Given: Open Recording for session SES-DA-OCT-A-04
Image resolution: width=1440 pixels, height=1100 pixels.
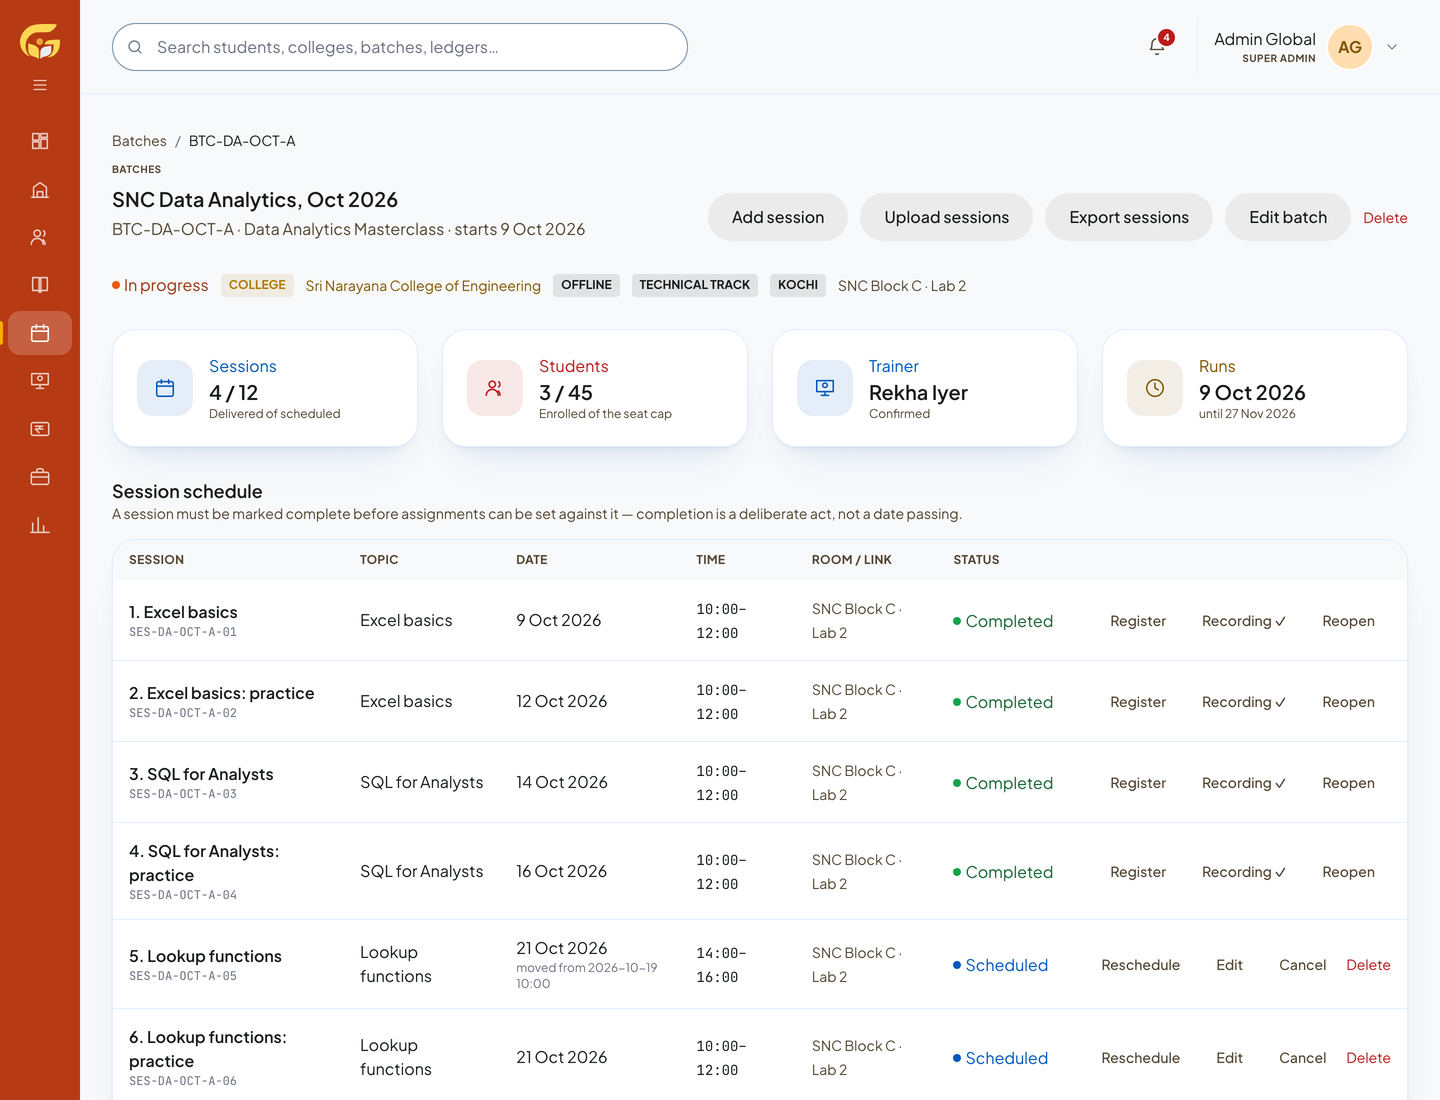Looking at the screenshot, I should point(1244,872).
